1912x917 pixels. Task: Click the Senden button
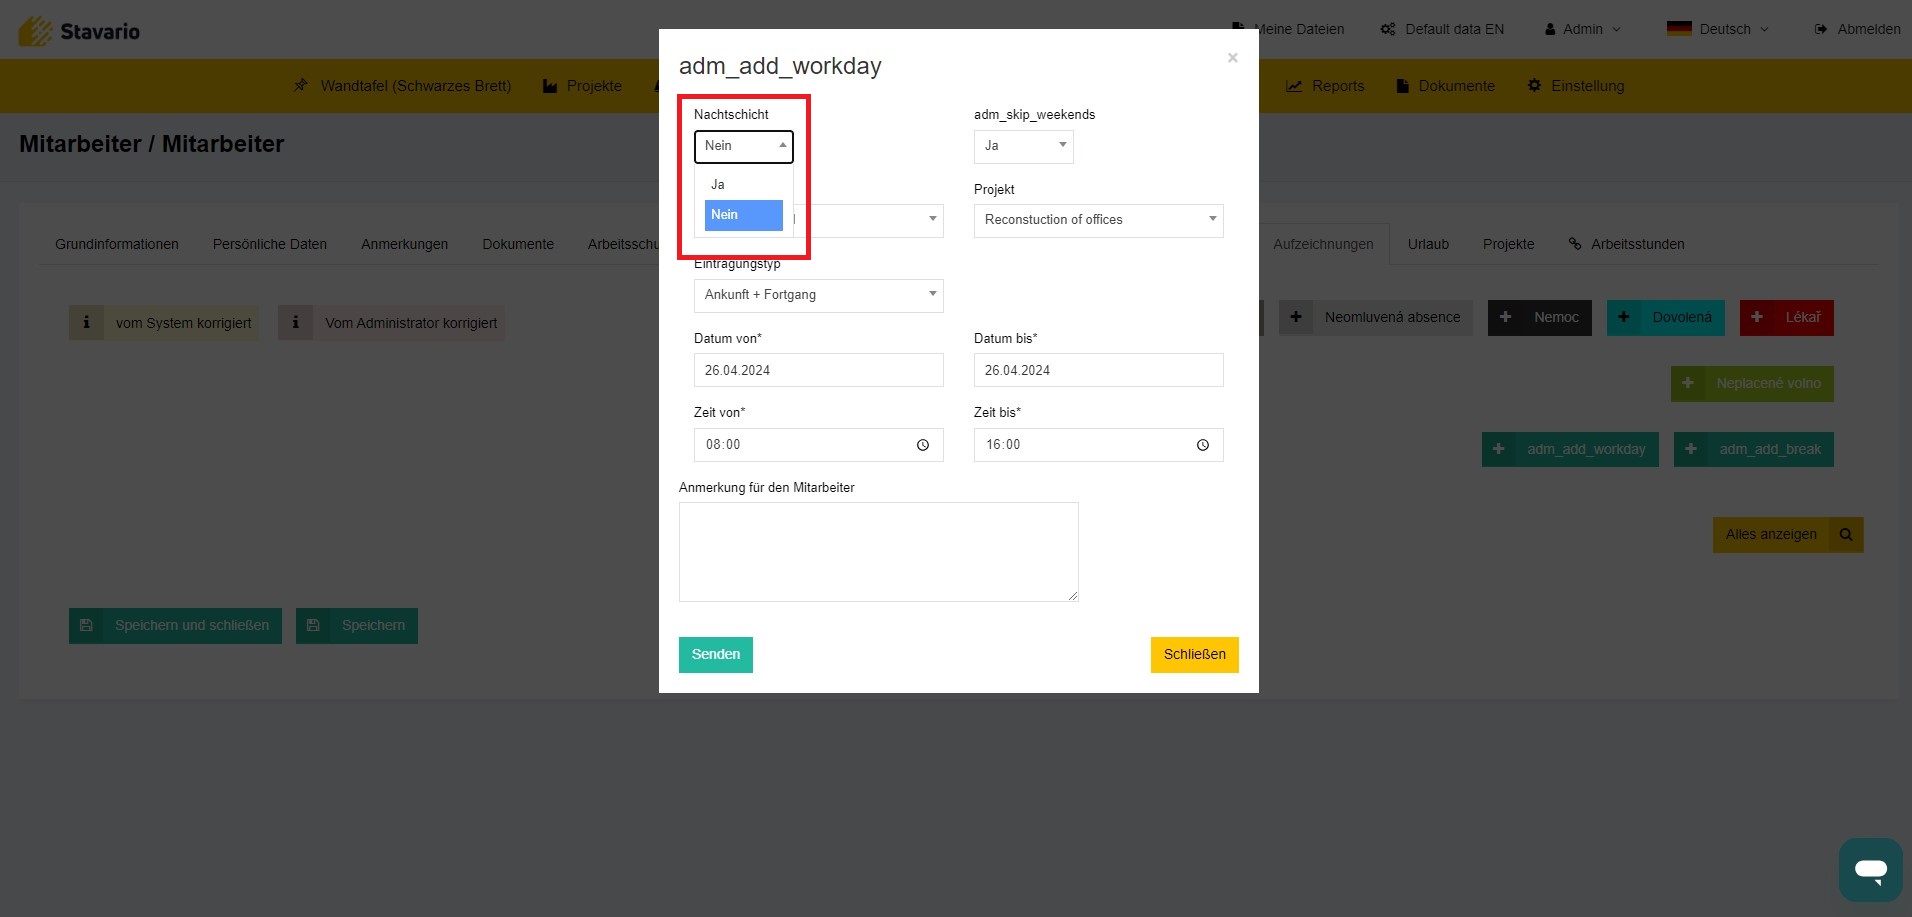tap(716, 655)
